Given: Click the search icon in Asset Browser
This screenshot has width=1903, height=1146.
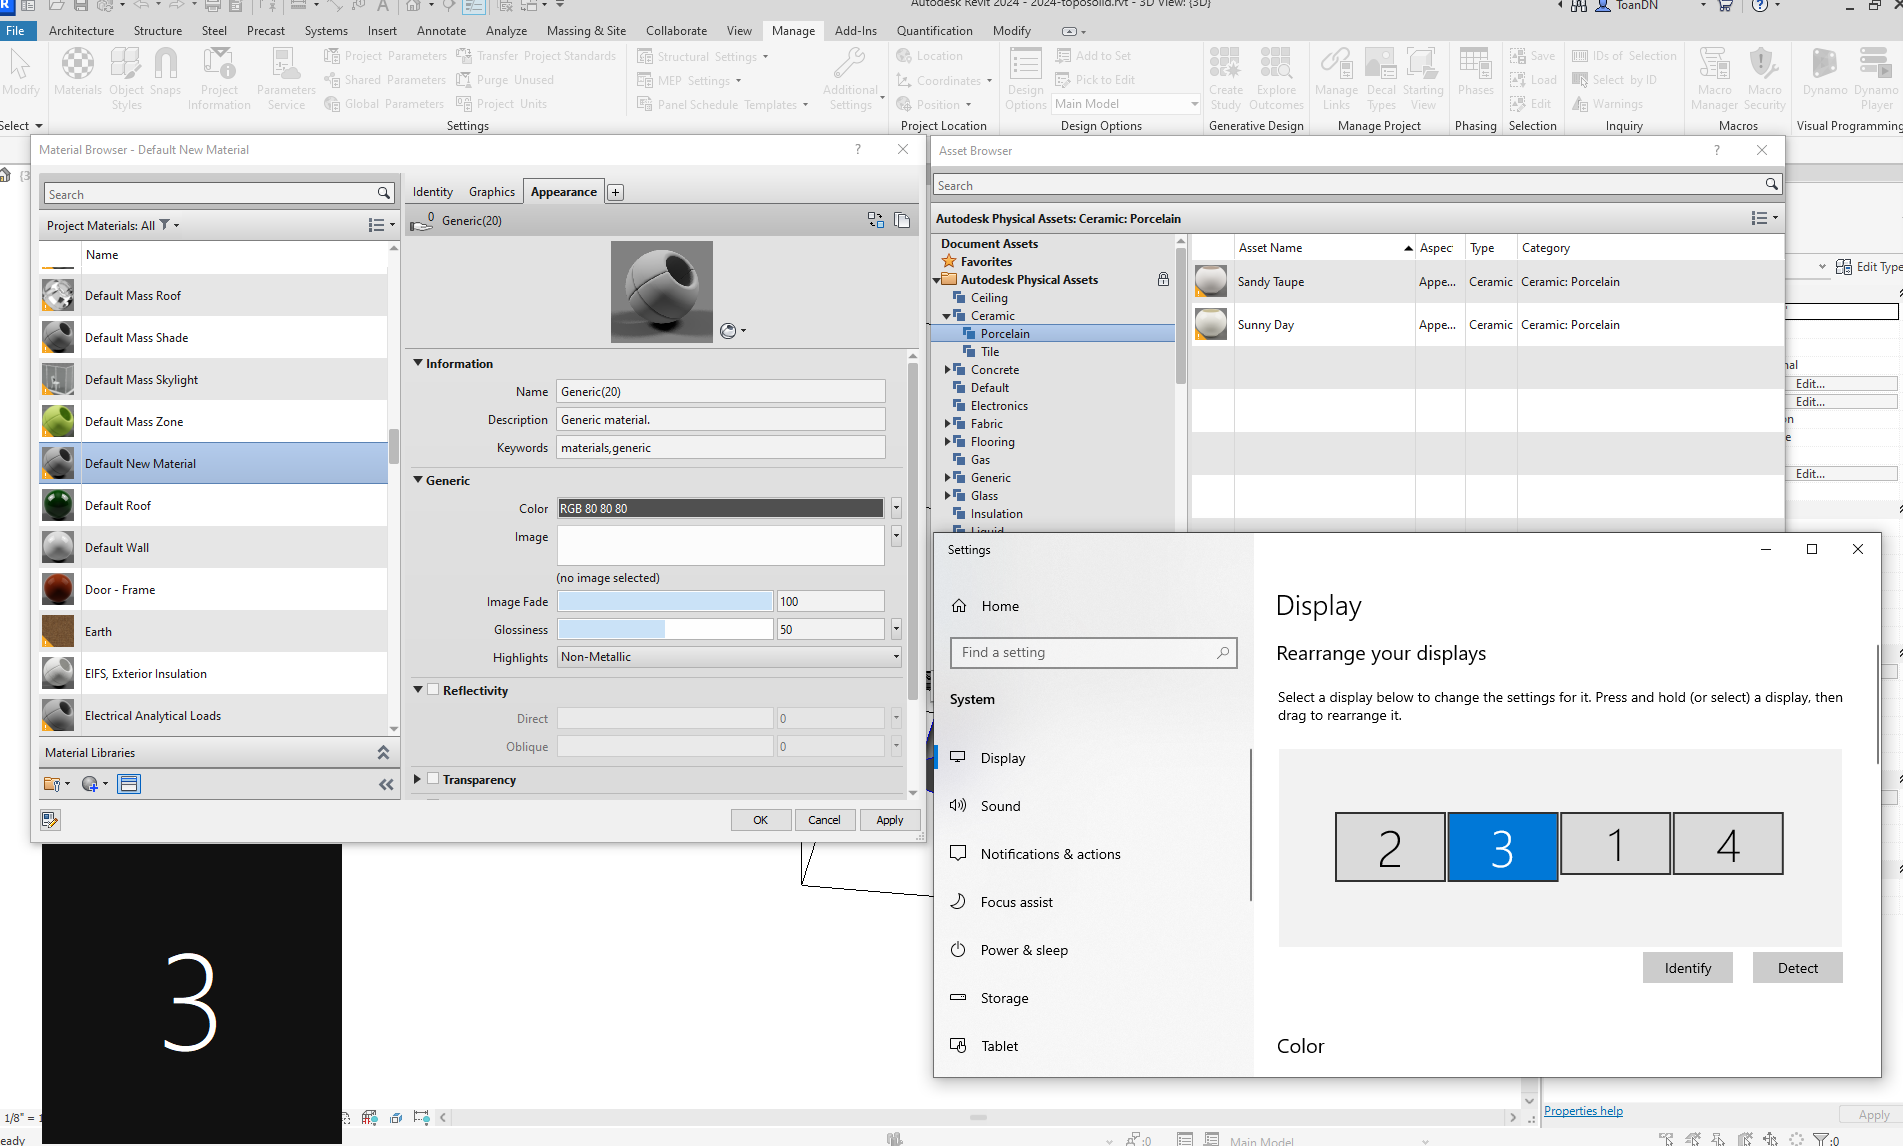Looking at the screenshot, I should tap(1771, 185).
